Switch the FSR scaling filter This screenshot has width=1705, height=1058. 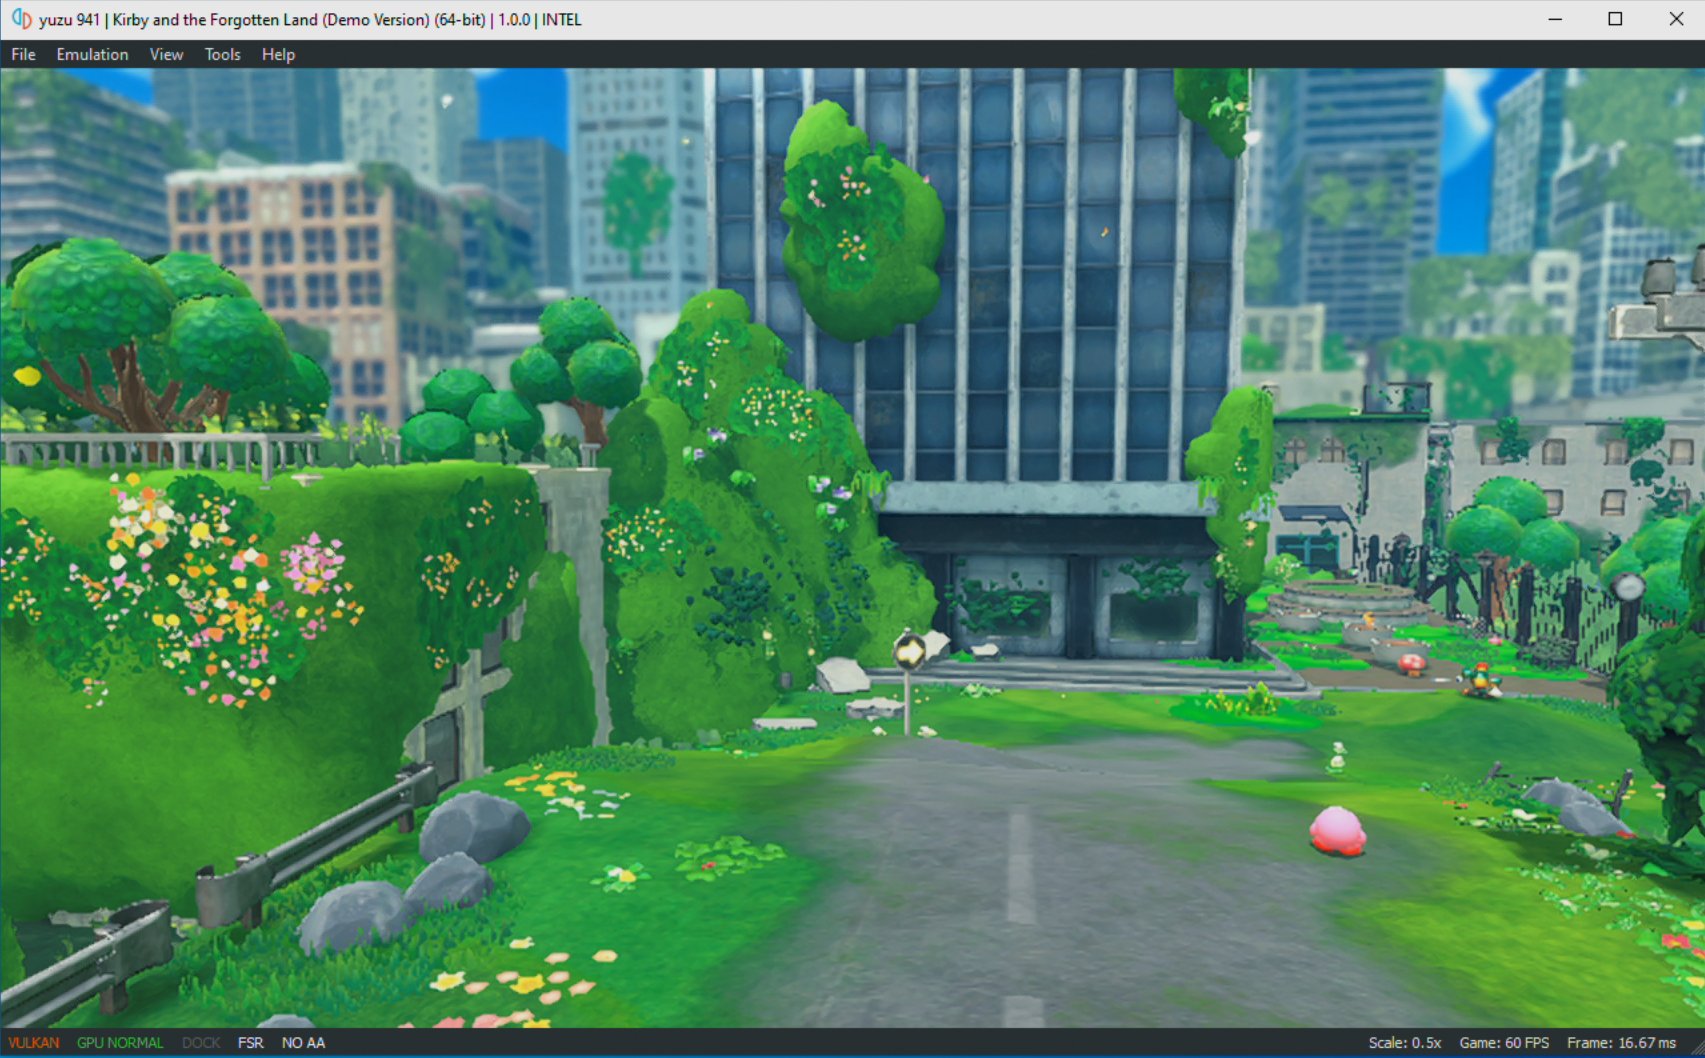coord(251,1042)
